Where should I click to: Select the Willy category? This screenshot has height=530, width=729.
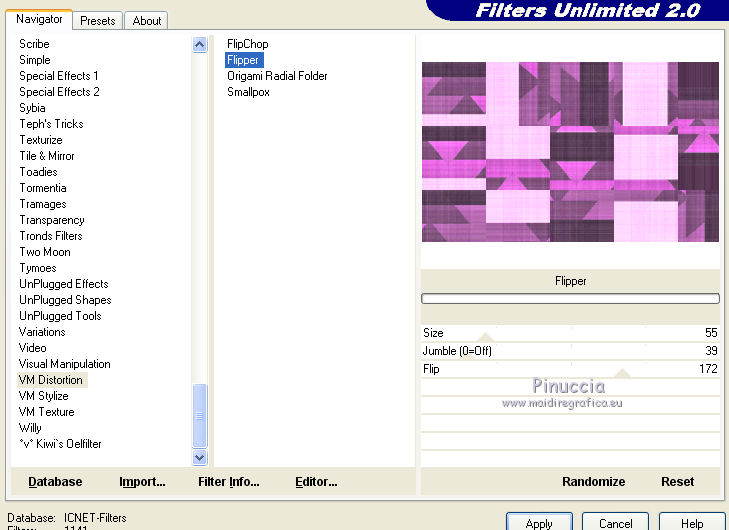pyautogui.click(x=30, y=428)
